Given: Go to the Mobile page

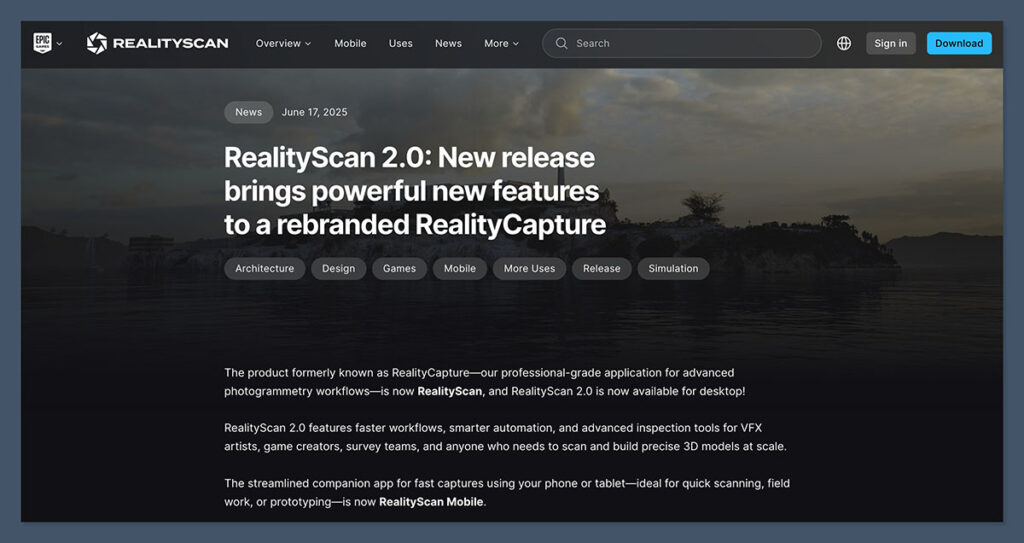Looking at the screenshot, I should (x=350, y=43).
